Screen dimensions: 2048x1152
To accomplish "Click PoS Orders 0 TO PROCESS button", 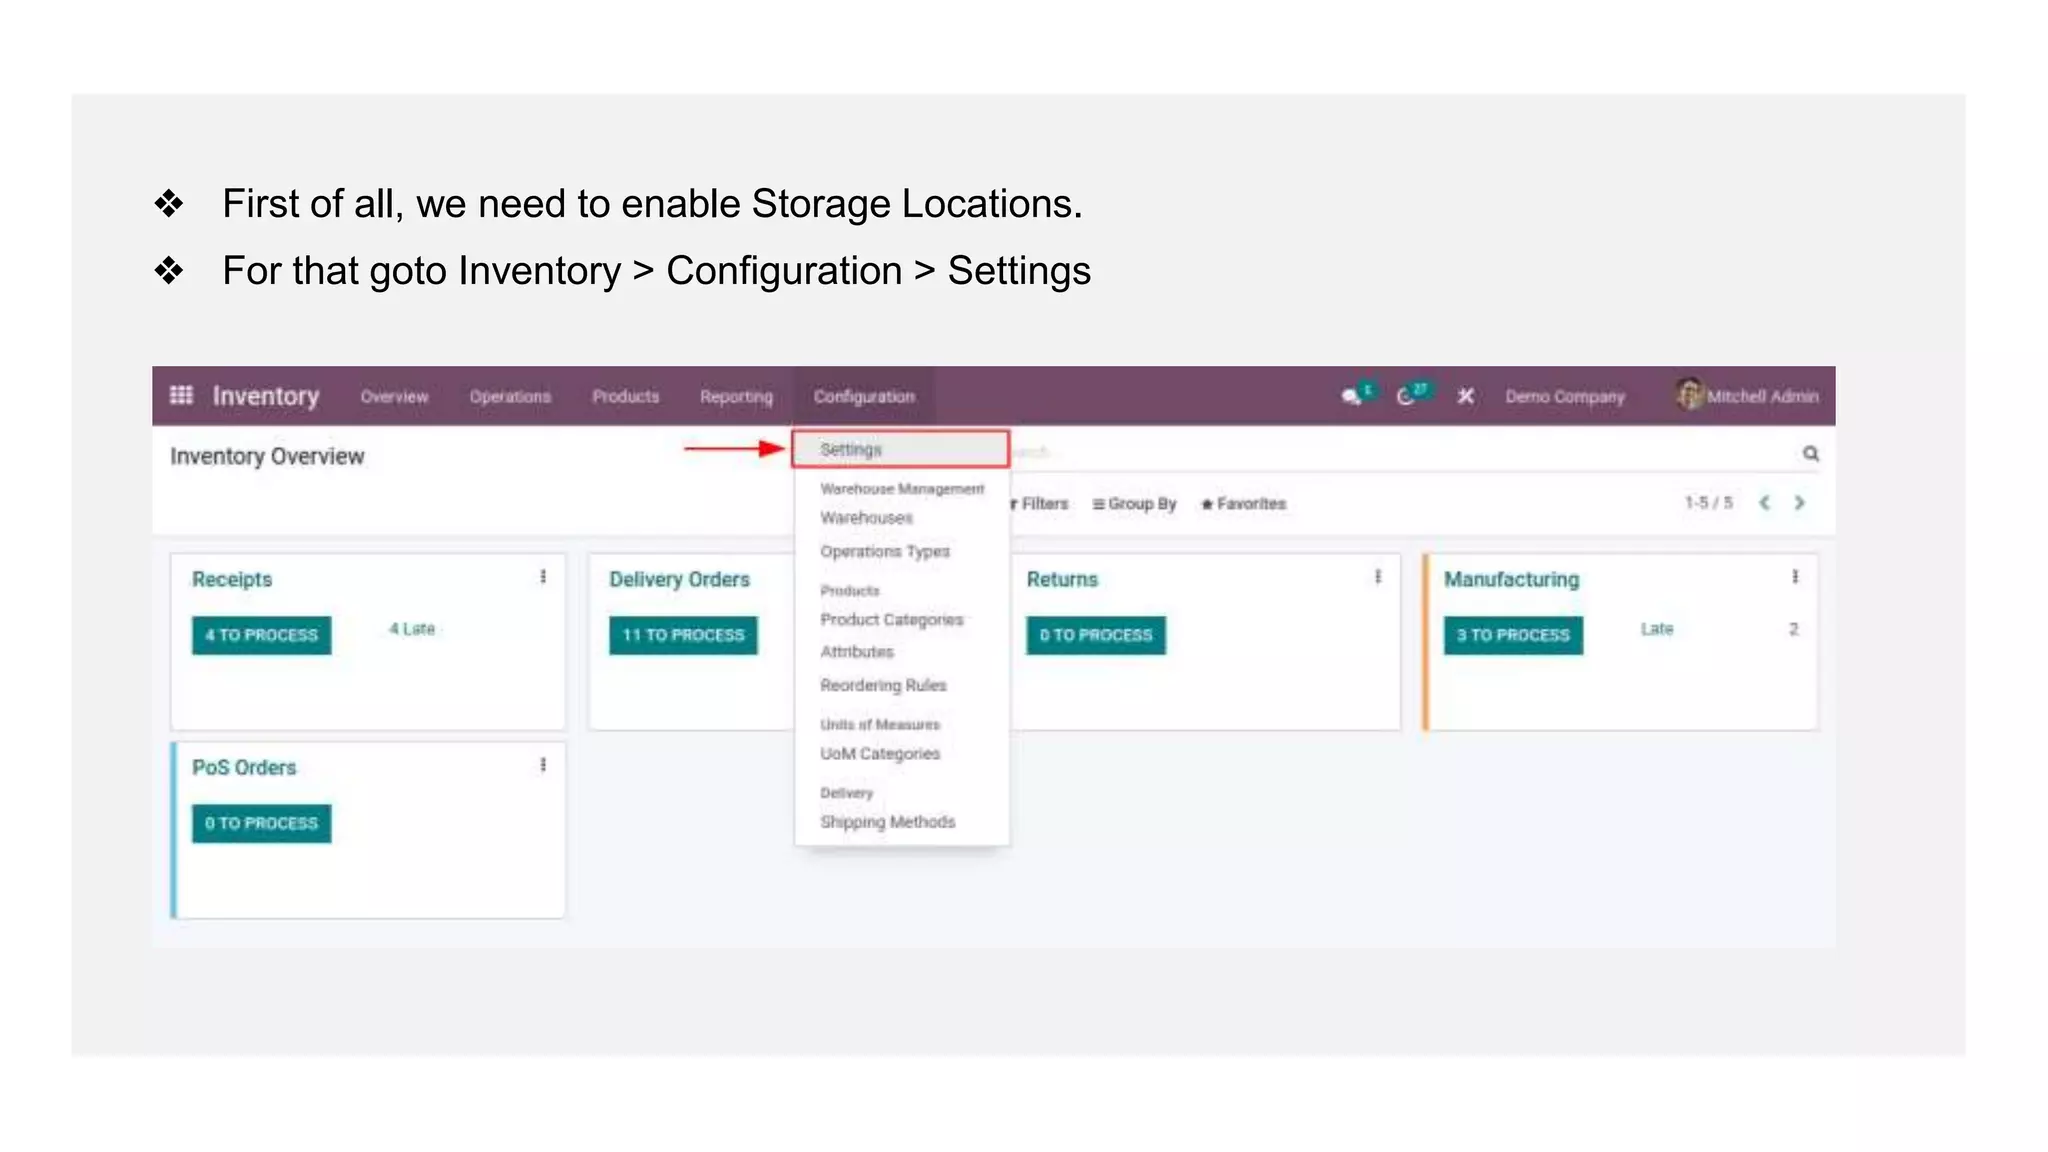I will point(261,823).
